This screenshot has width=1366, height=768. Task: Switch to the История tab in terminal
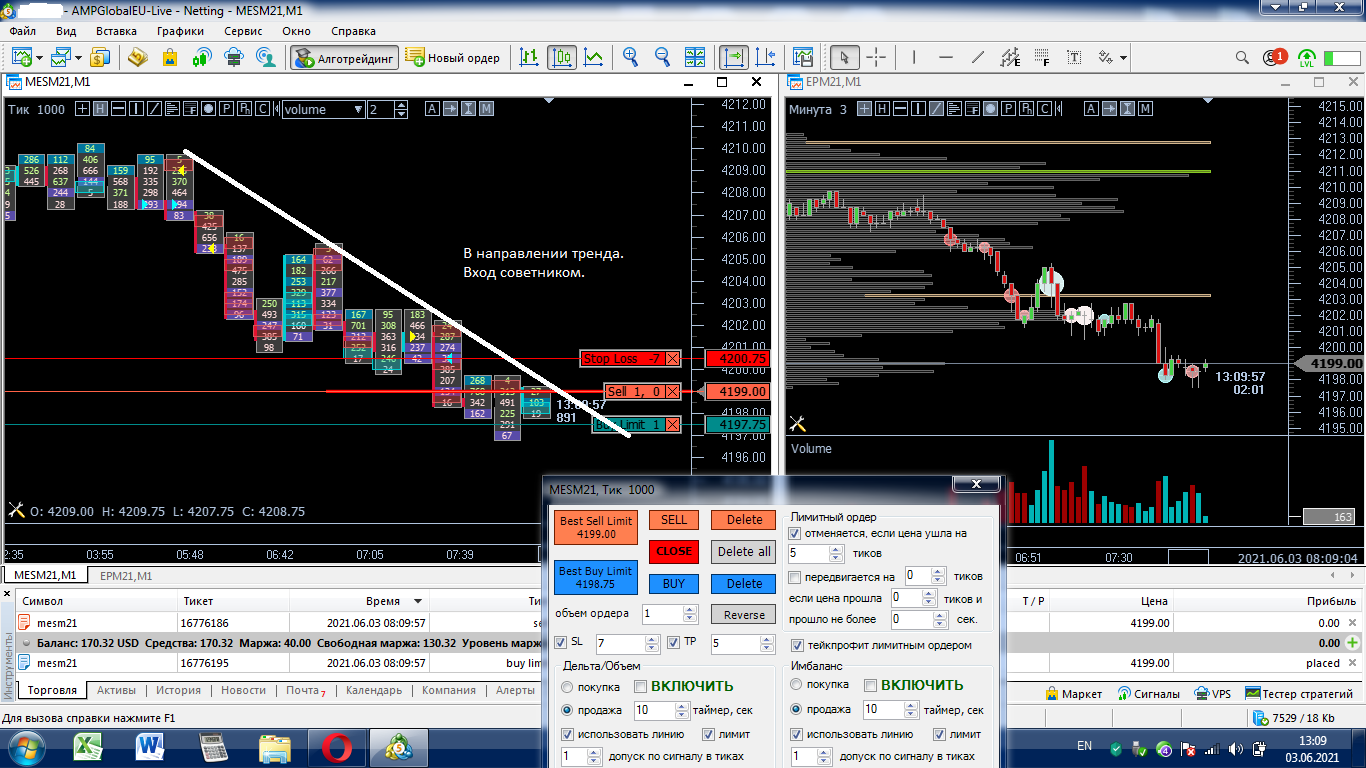[178, 690]
